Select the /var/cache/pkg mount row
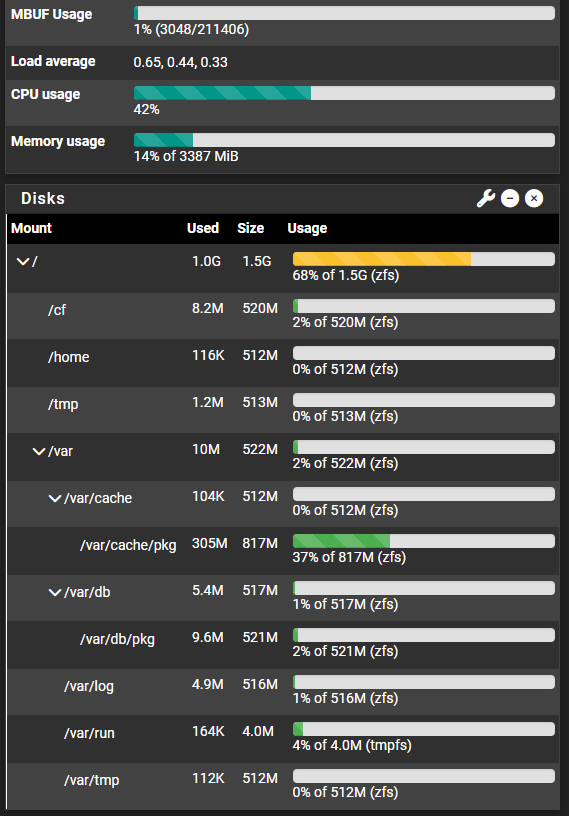Image resolution: width=569 pixels, height=816 pixels. pyautogui.click(x=283, y=551)
